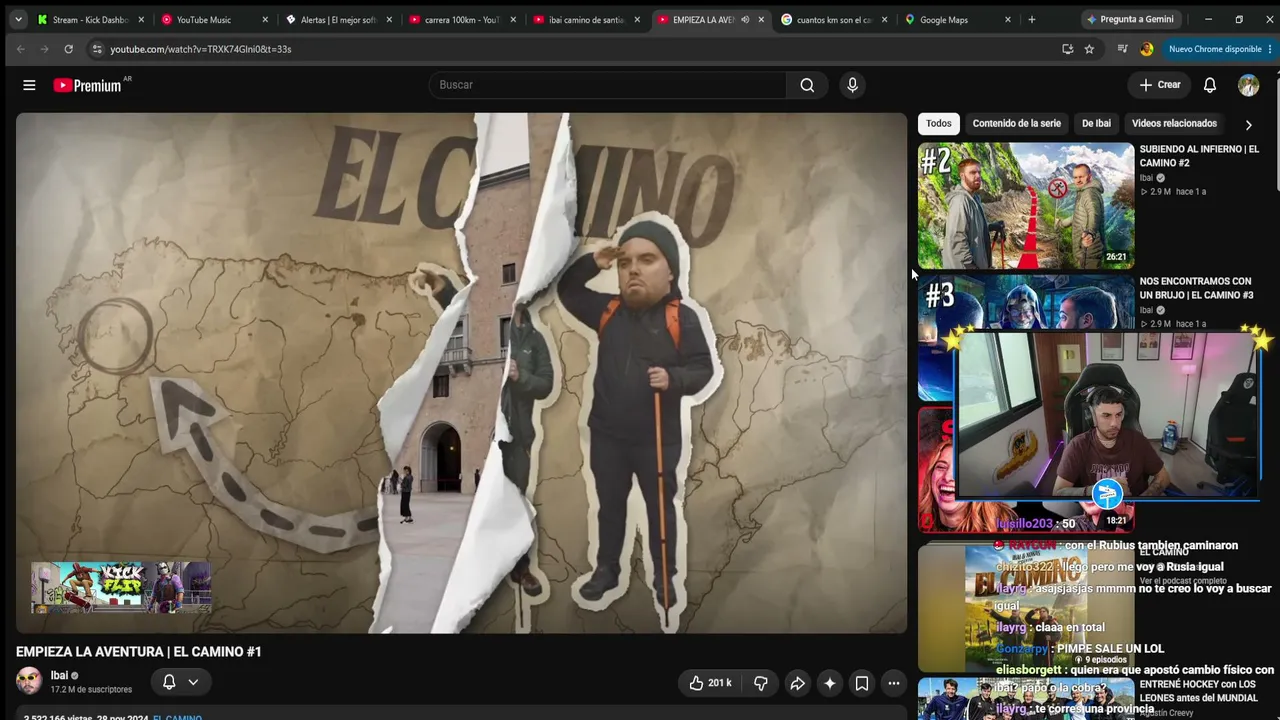Start voice search with the microphone
Viewport: 1280px width, 720px height.
pyautogui.click(x=852, y=85)
